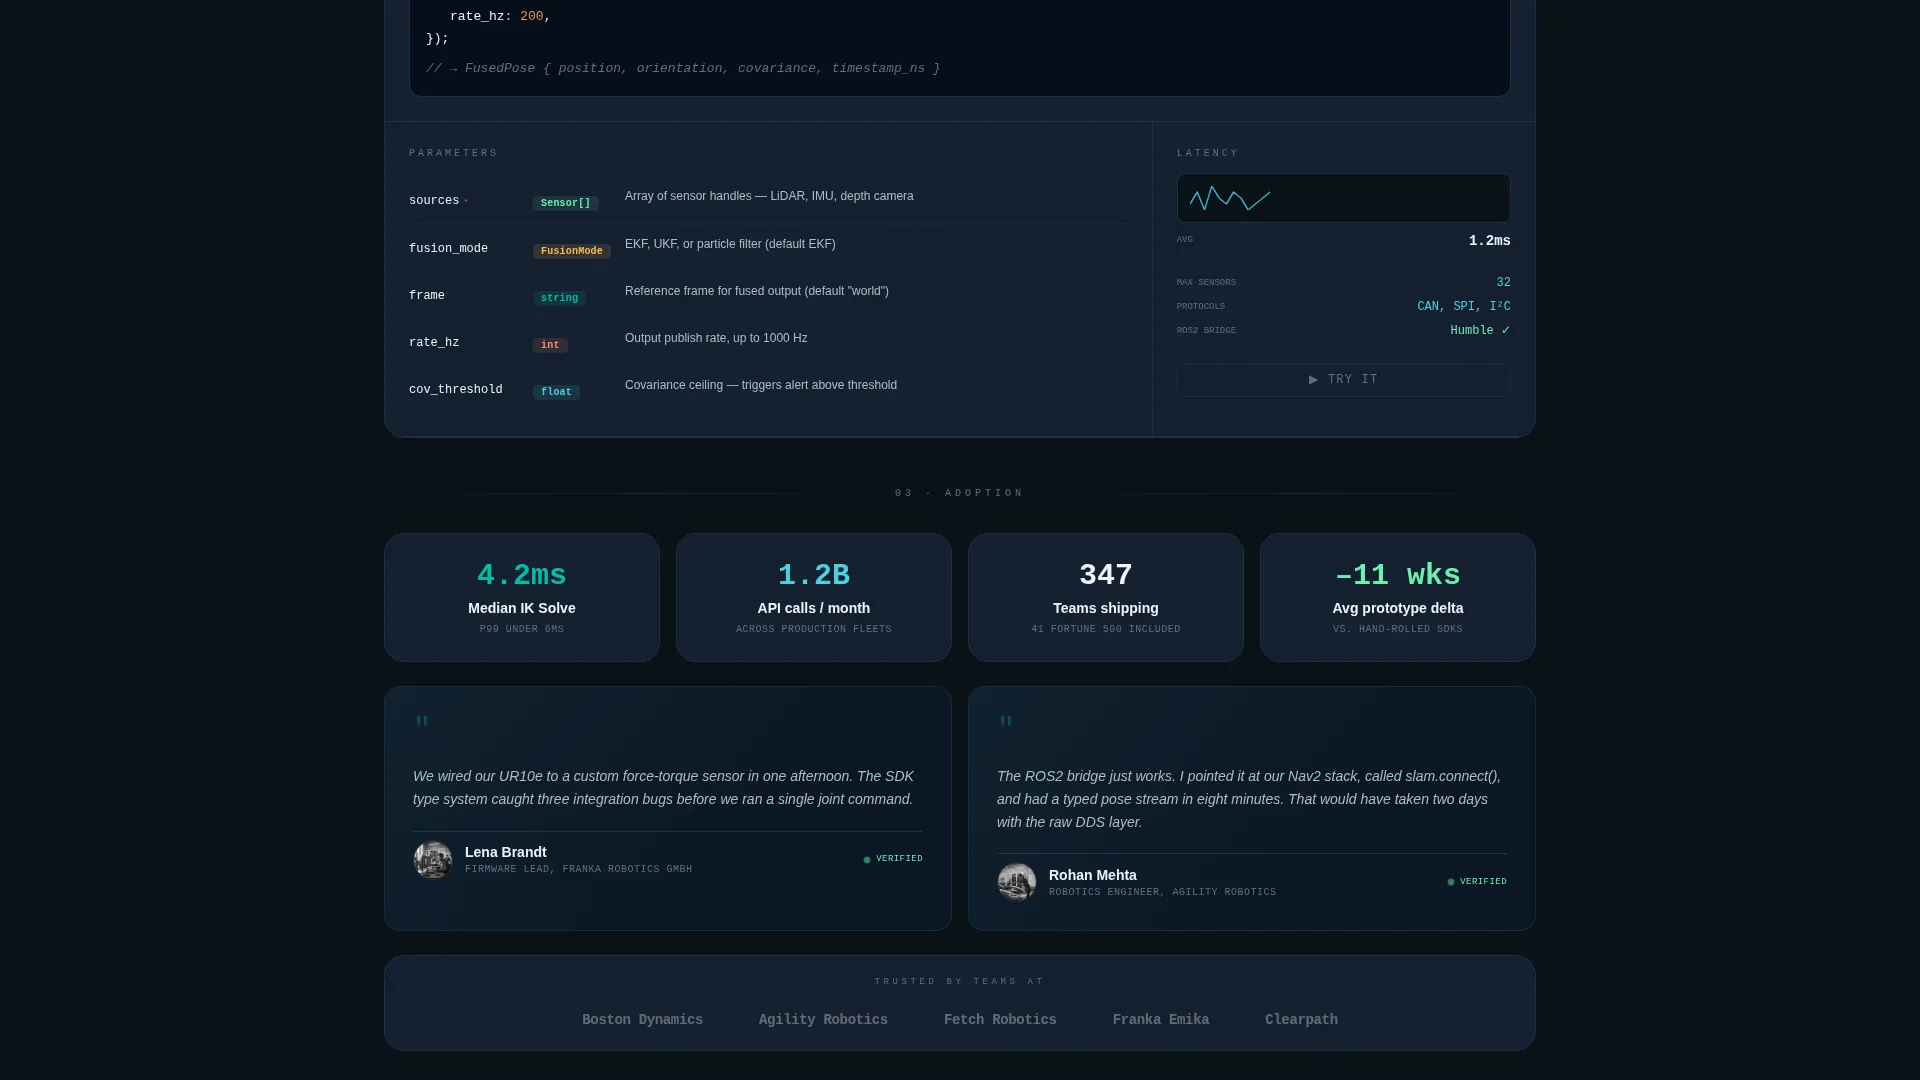Click Boston Dynamics in the trusted list
The width and height of the screenshot is (1920, 1080).
pyautogui.click(x=642, y=1020)
